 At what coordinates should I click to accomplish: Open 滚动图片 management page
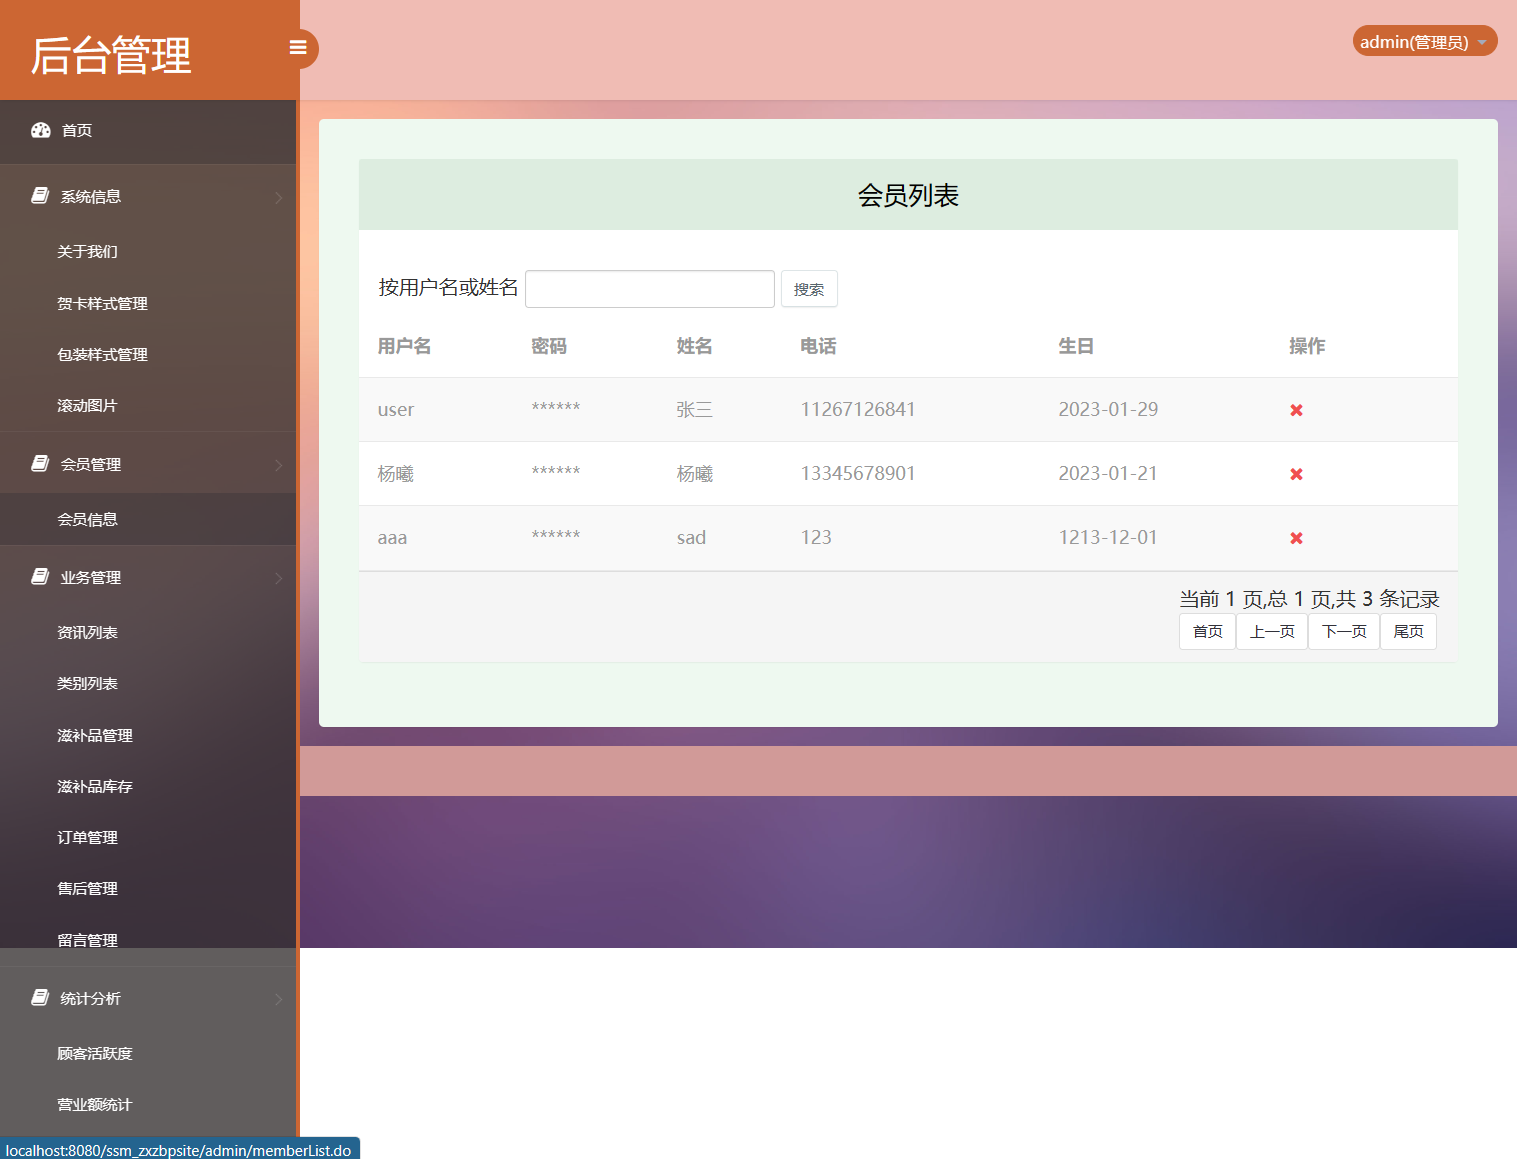coord(87,405)
